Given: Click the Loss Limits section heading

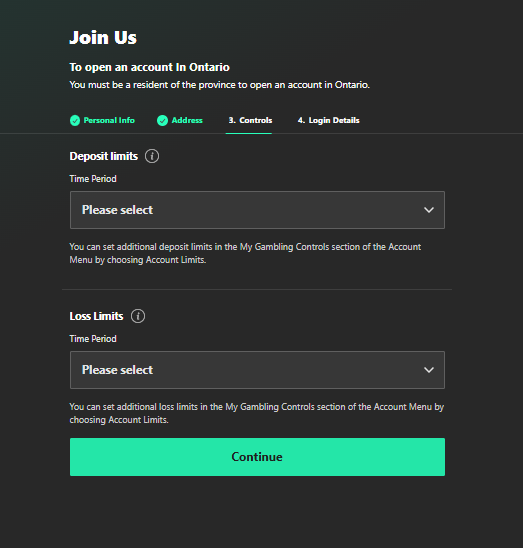Looking at the screenshot, I should point(96,316).
